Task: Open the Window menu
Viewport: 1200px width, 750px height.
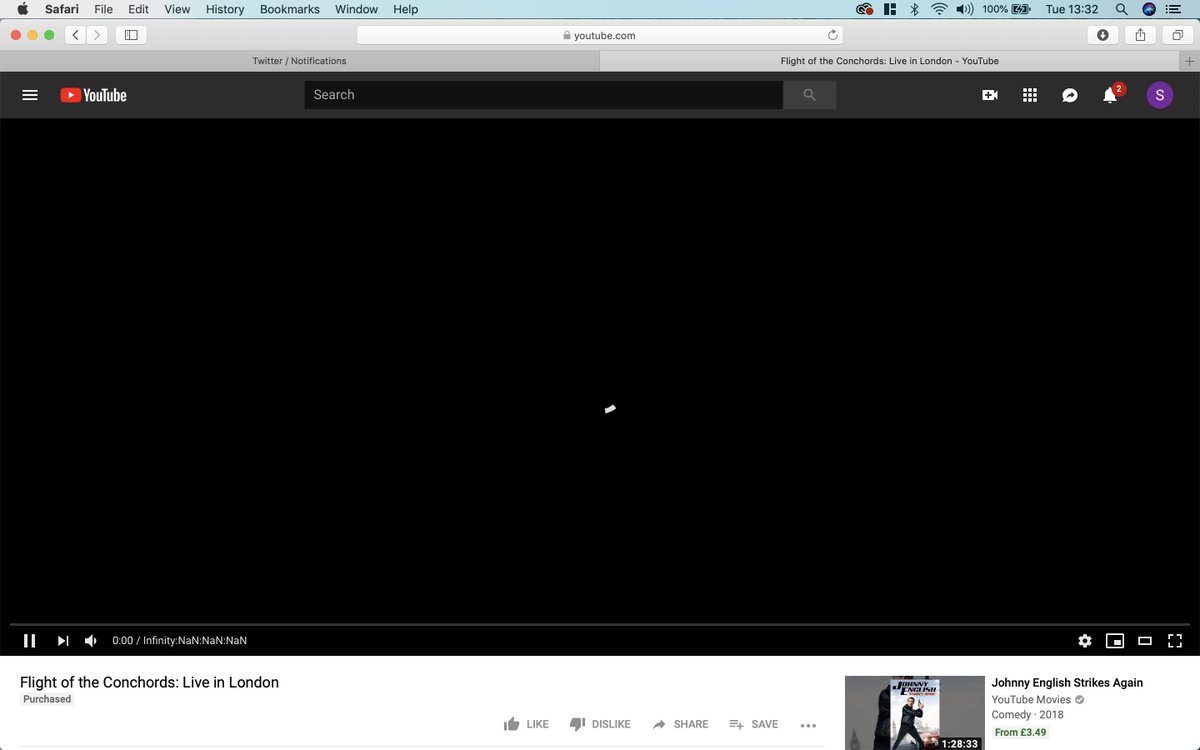Action: [356, 9]
